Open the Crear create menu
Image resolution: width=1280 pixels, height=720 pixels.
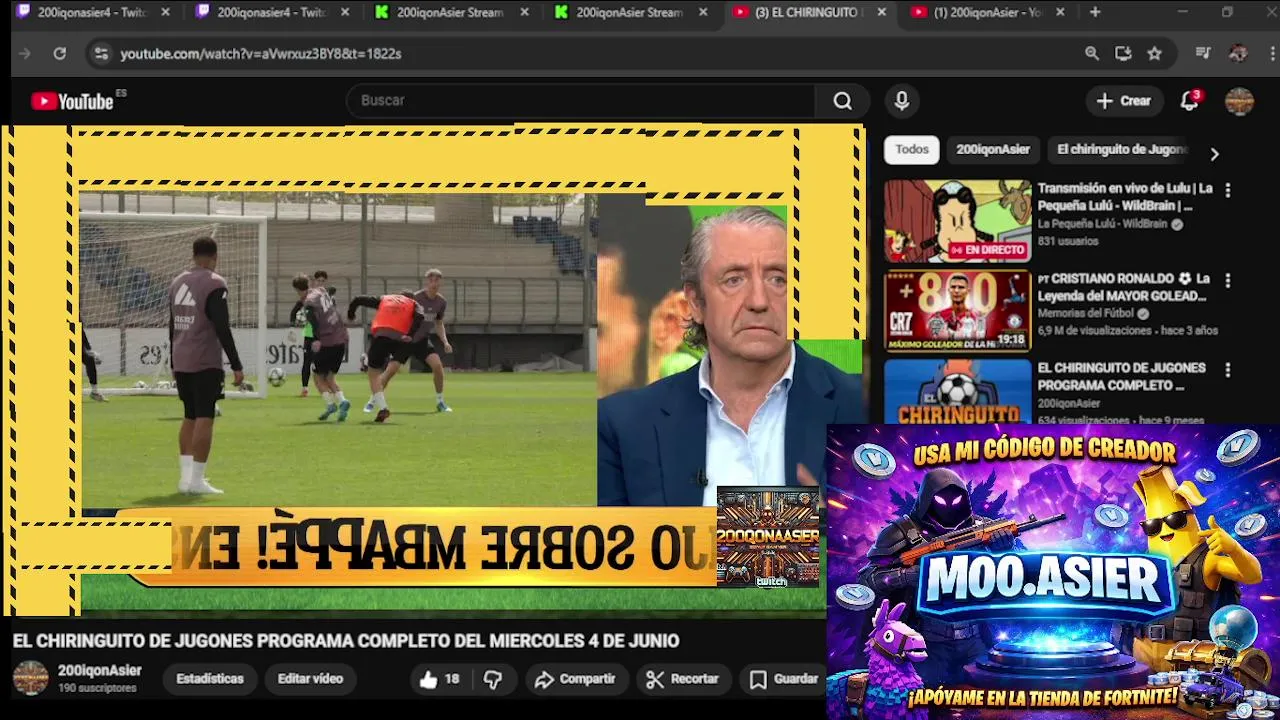pyautogui.click(x=1124, y=101)
